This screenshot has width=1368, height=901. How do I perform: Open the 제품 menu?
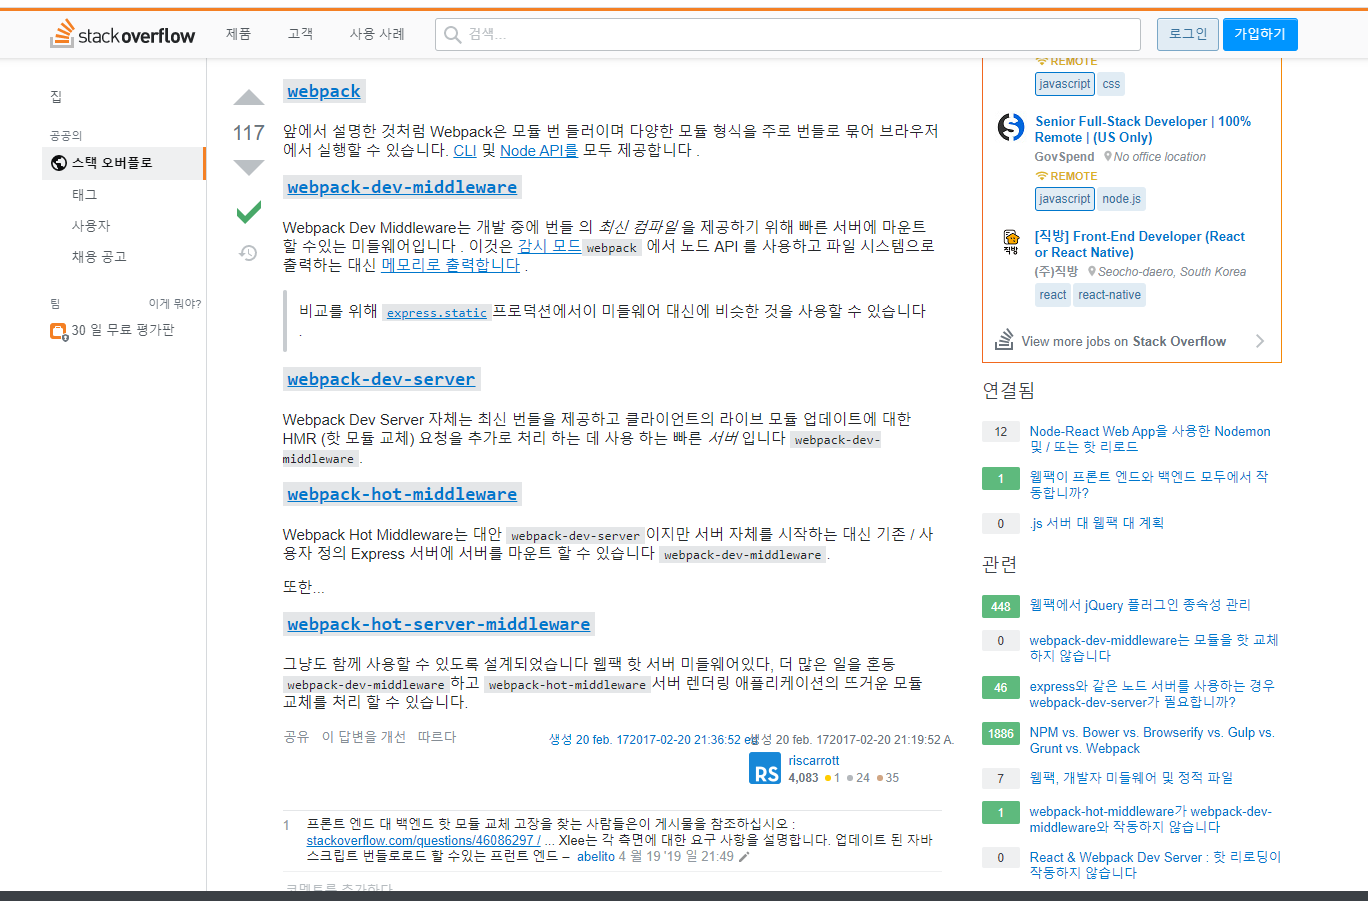tap(238, 34)
